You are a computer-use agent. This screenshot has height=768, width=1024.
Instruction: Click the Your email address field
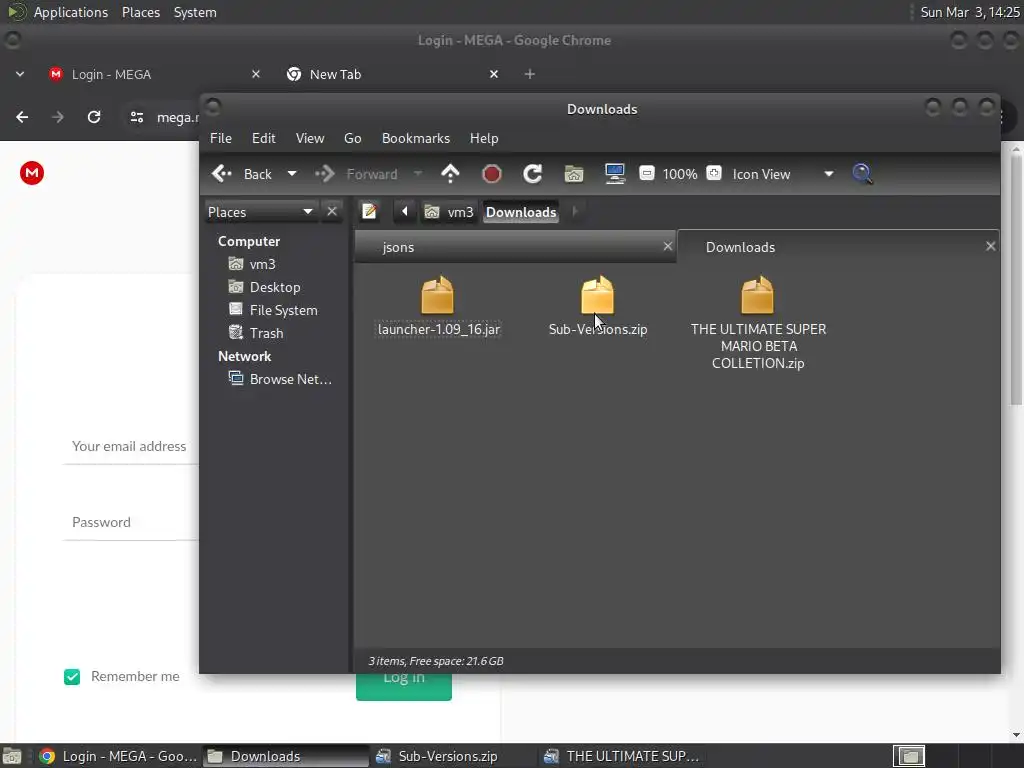[131, 447]
